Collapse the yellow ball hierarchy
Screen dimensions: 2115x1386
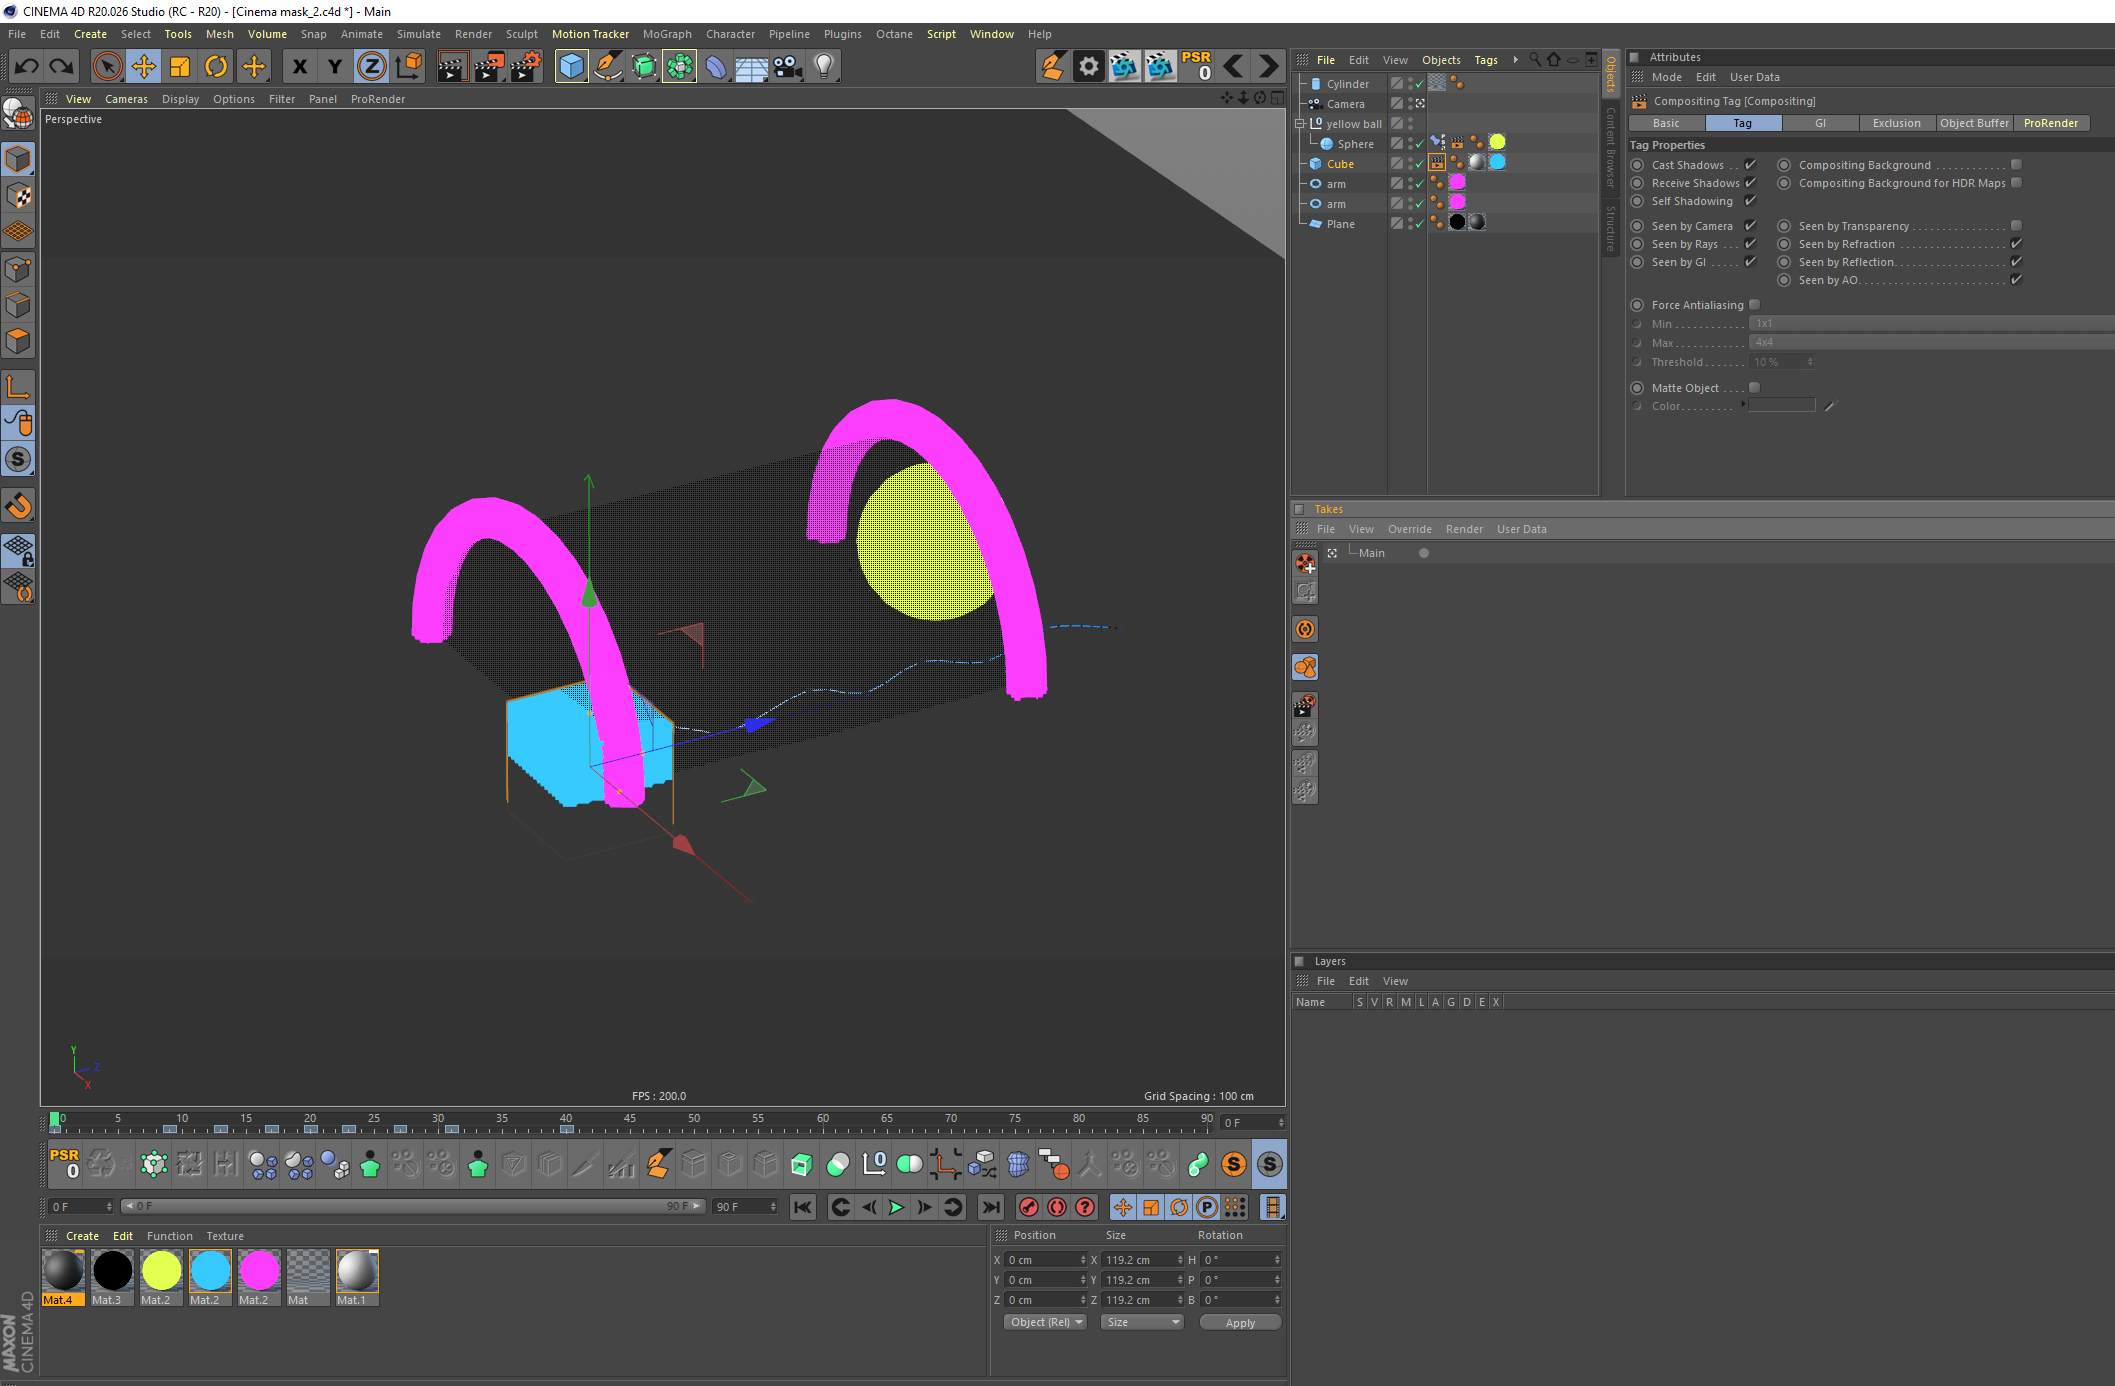click(x=1300, y=124)
